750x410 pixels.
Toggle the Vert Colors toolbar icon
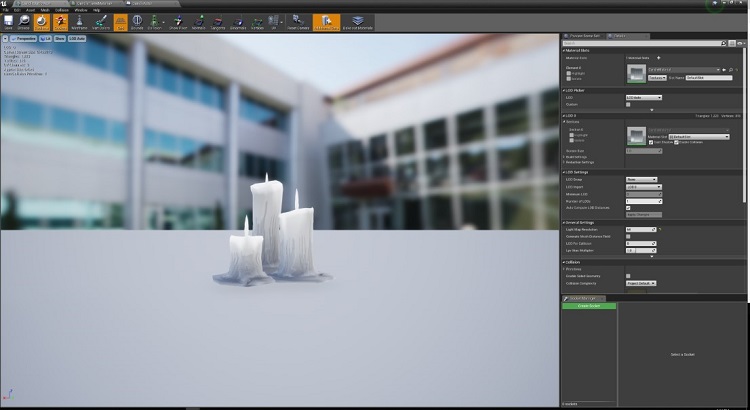click(100, 21)
